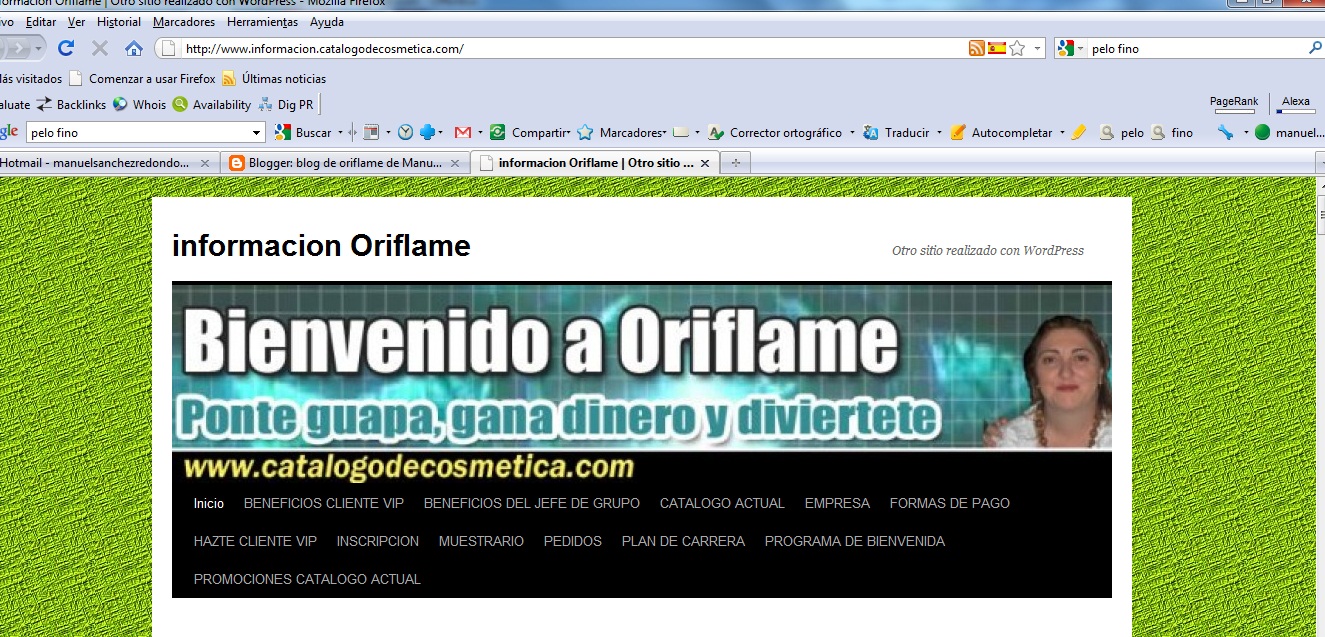1325x637 pixels.
Task: Open the Editar menu
Action: (41, 22)
